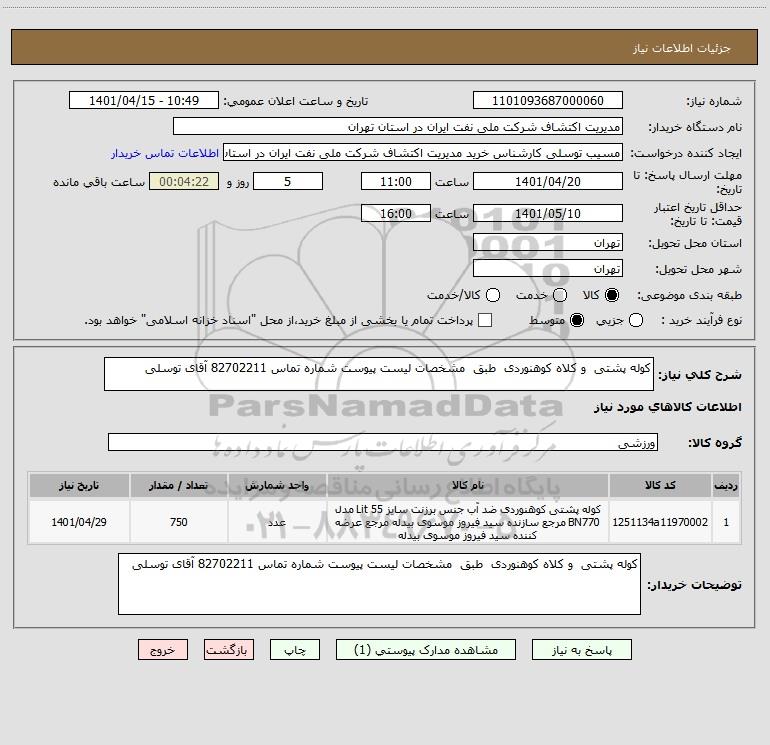Click the quantity cell 750
The width and height of the screenshot is (770, 745).
179,522
